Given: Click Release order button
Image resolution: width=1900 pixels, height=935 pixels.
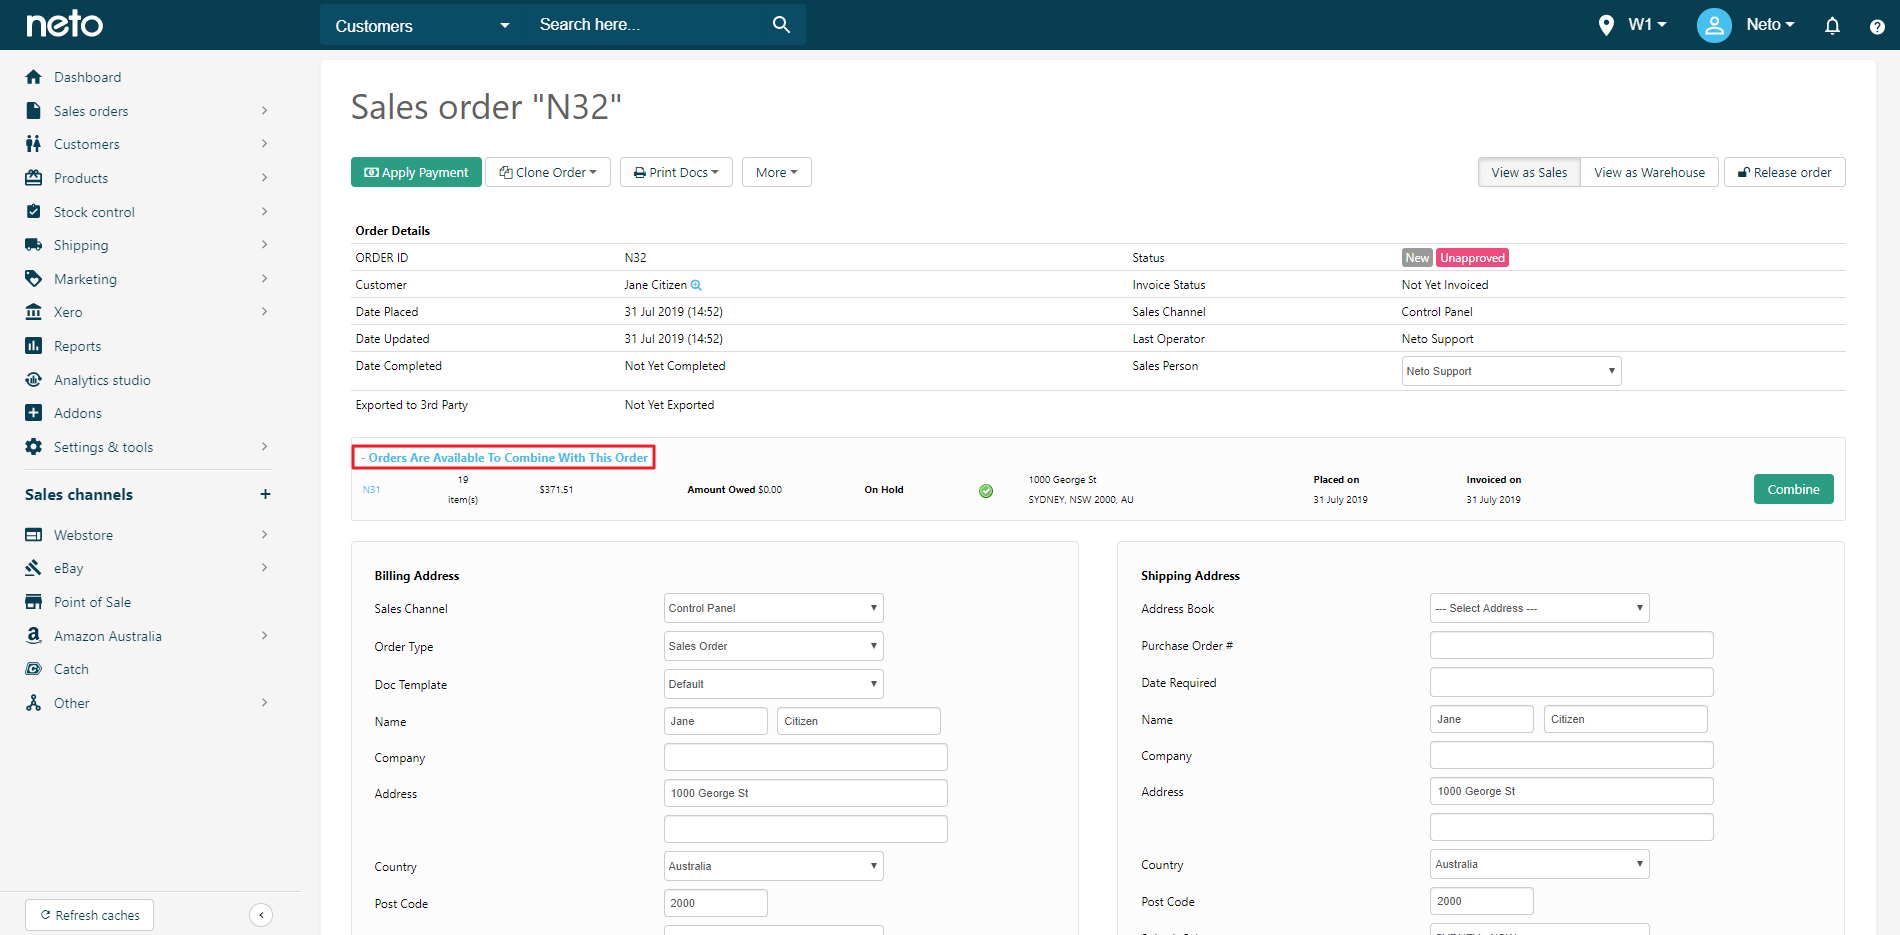Looking at the screenshot, I should pyautogui.click(x=1784, y=172).
